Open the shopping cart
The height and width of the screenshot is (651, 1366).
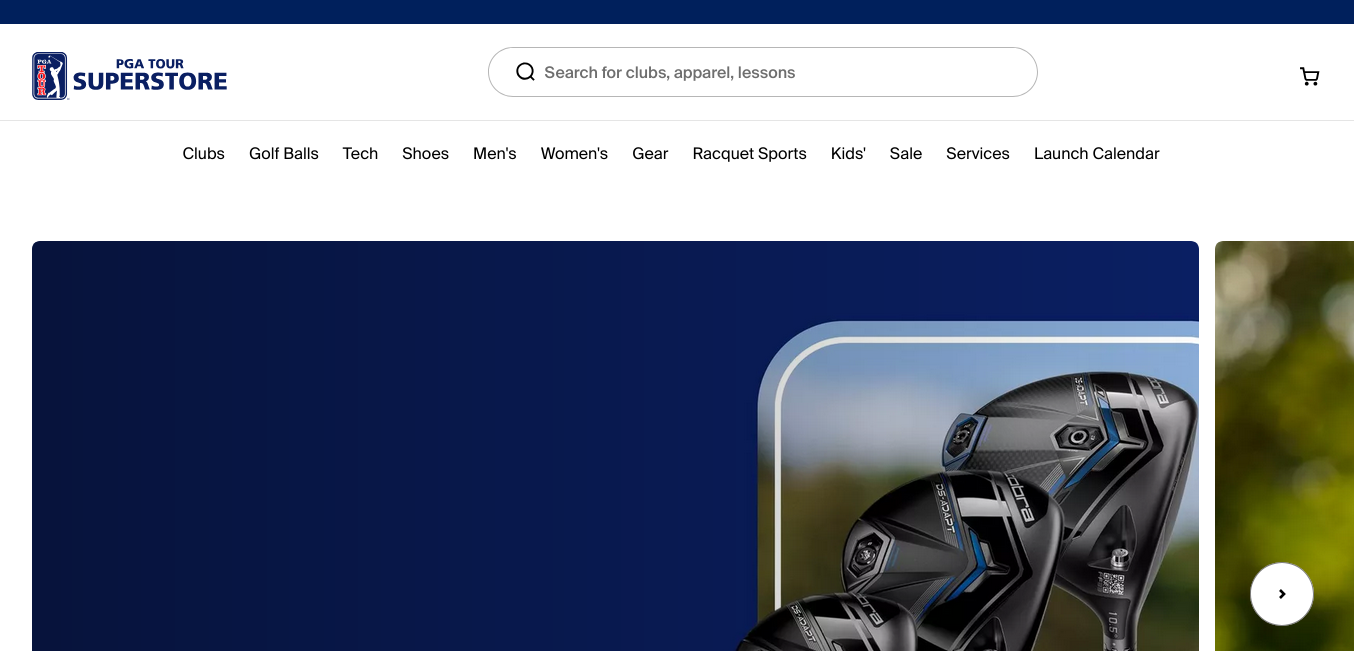(1309, 76)
